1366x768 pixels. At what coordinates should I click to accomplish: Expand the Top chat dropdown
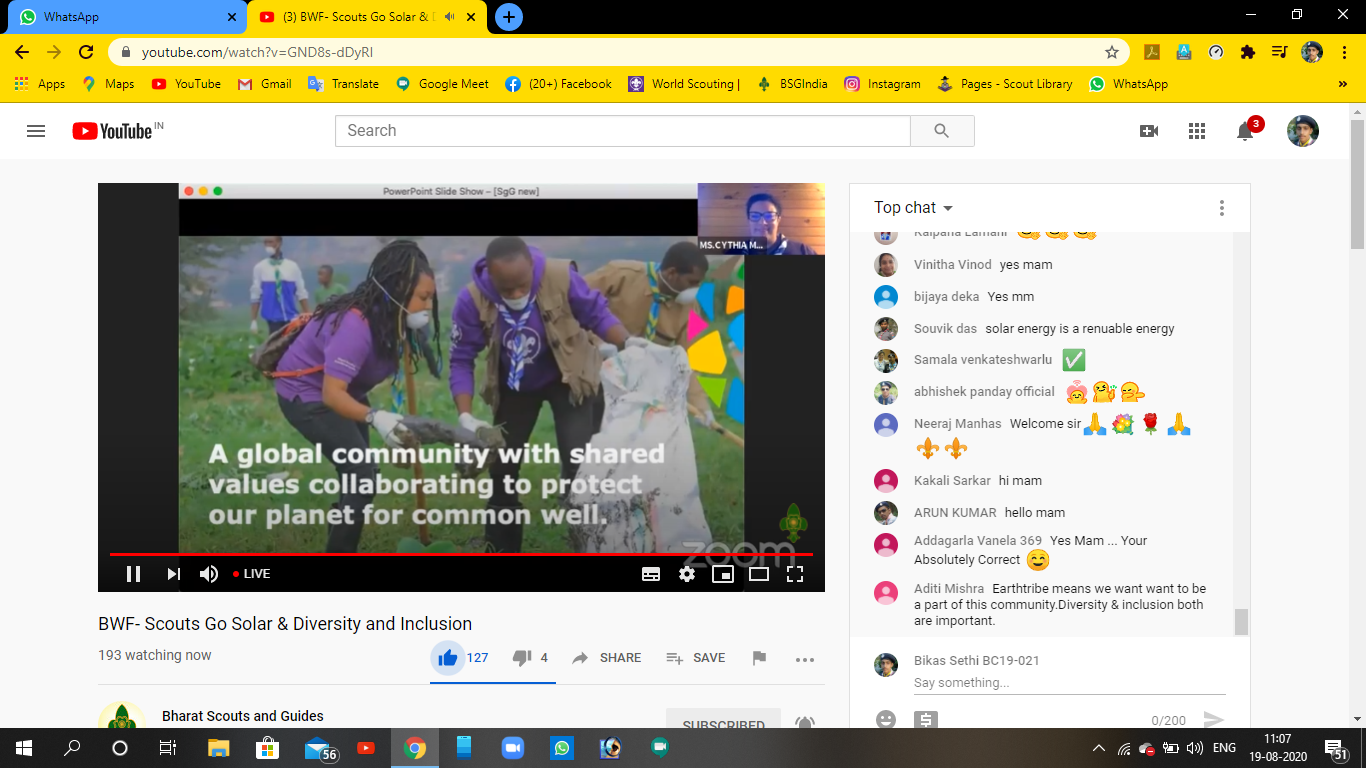pos(913,208)
